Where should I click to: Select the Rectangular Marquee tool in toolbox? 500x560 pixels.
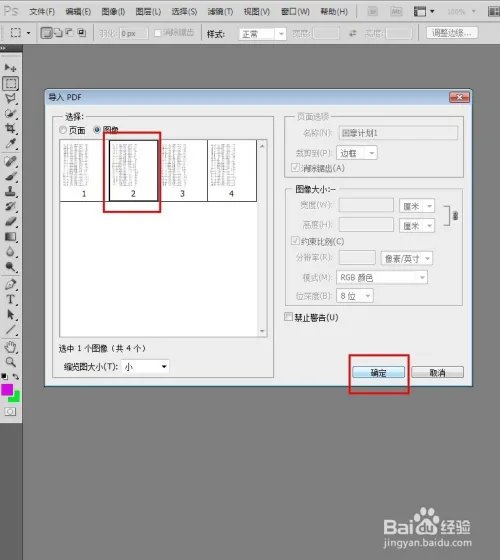point(11,83)
